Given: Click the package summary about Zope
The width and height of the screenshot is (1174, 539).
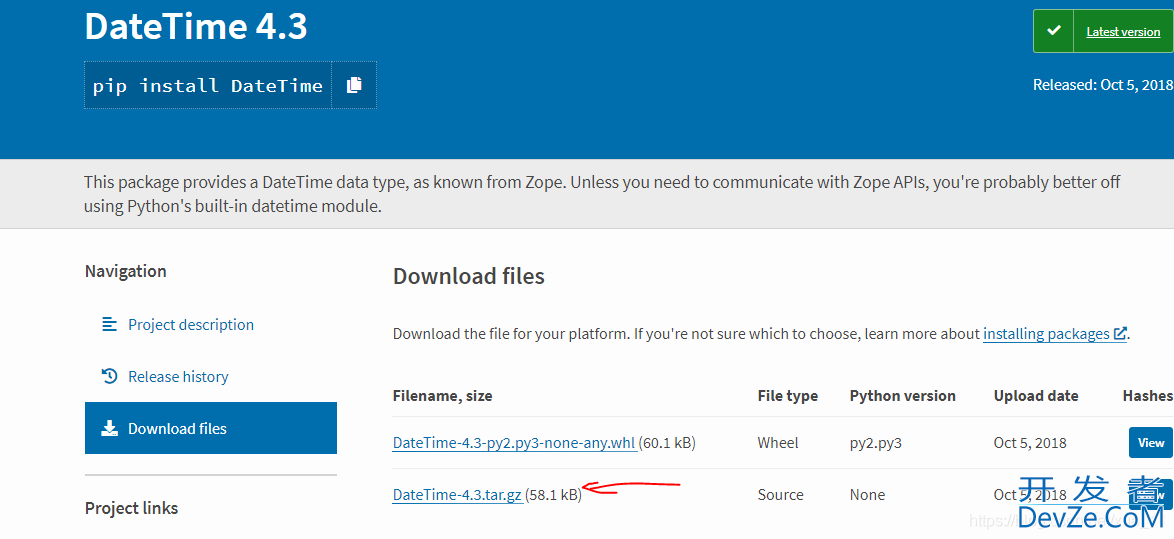Looking at the screenshot, I should 602,194.
